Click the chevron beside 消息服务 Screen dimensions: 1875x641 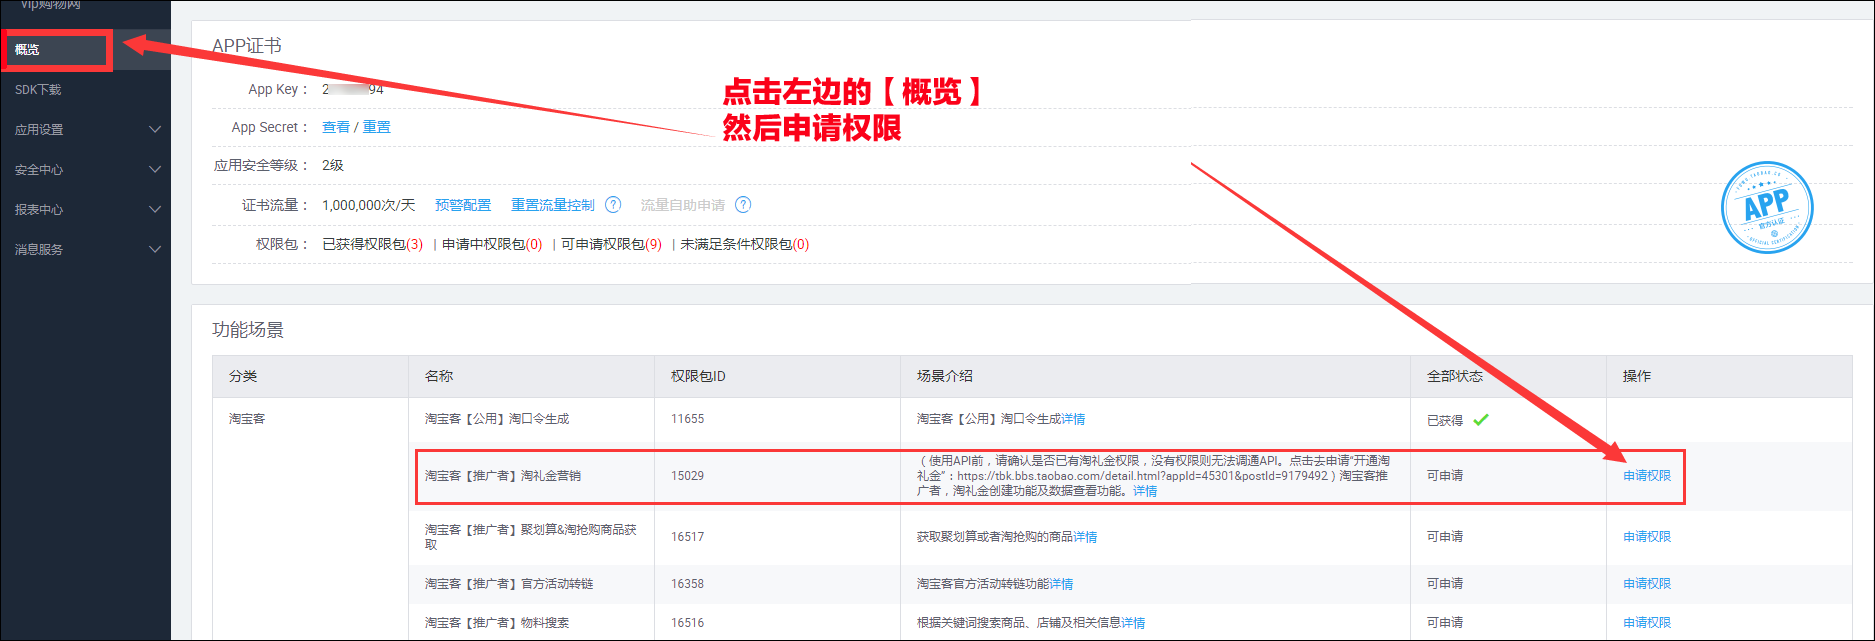155,249
